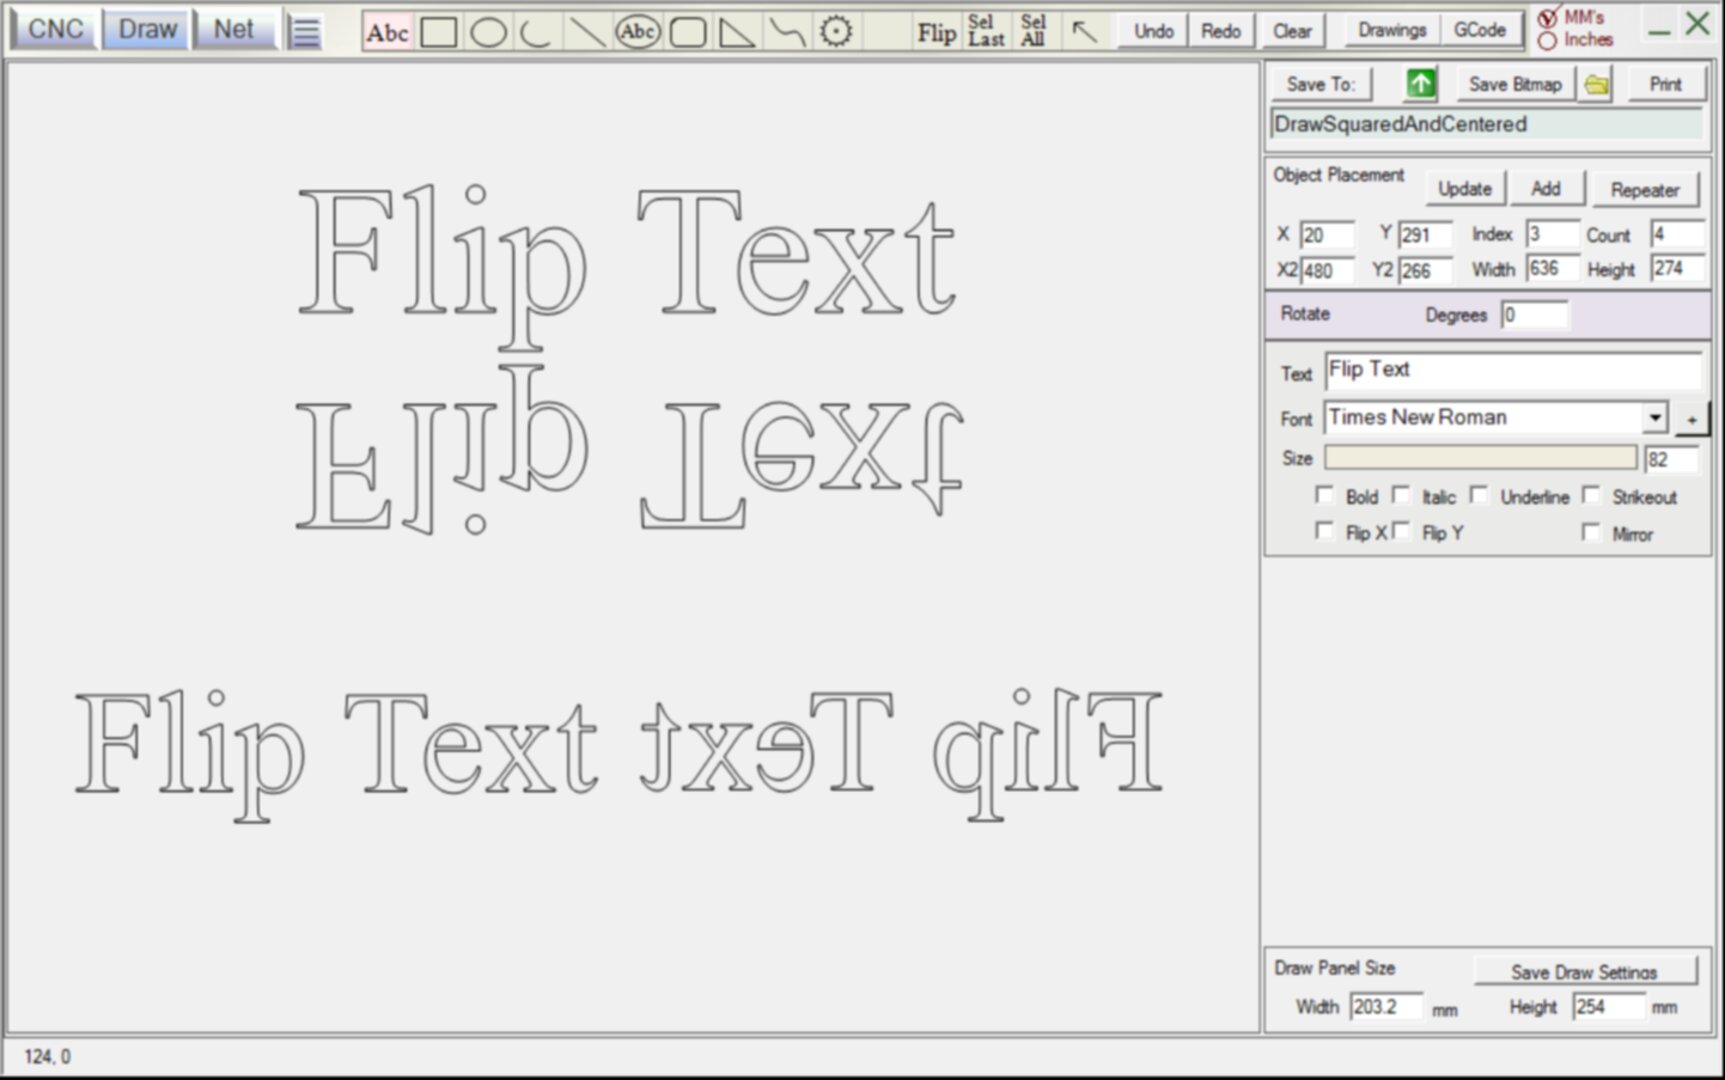Click the Flip toolbar item
Image resolution: width=1725 pixels, height=1080 pixels.
tap(936, 33)
